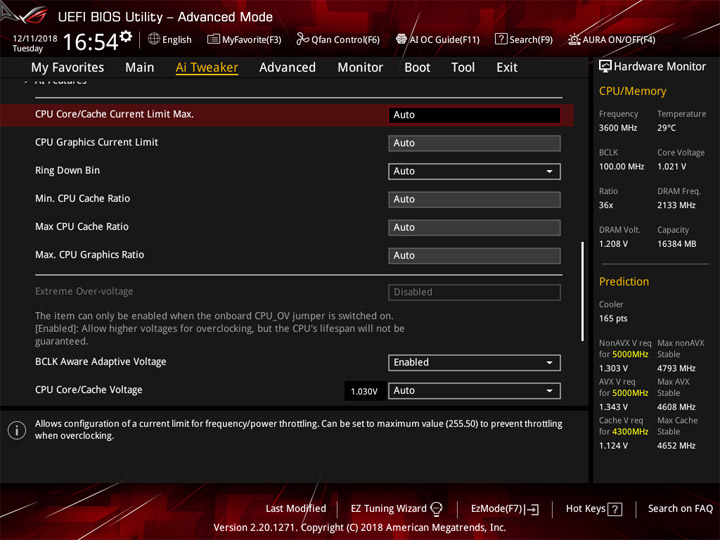
Task: Select the Max CPU Cache Ratio label
Action: point(82,226)
